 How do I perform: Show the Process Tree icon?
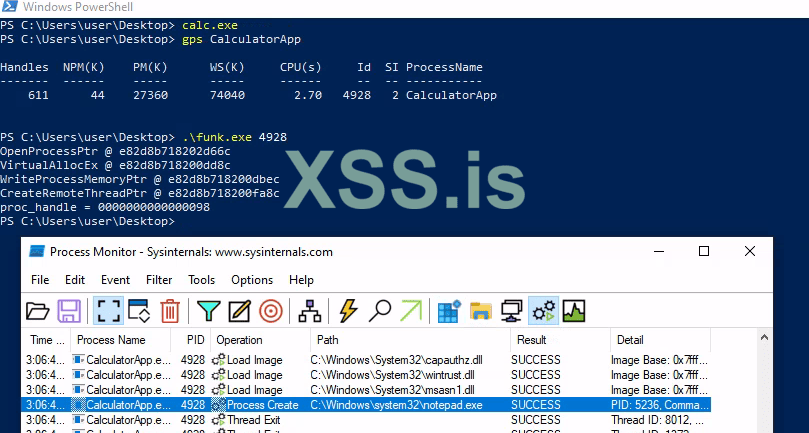click(x=310, y=311)
